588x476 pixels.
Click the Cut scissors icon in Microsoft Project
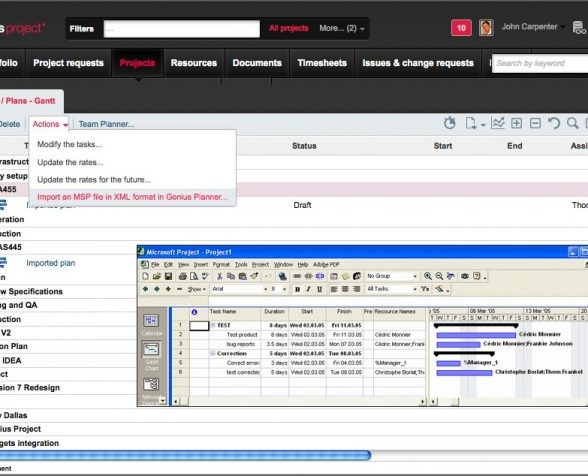[x=219, y=276]
